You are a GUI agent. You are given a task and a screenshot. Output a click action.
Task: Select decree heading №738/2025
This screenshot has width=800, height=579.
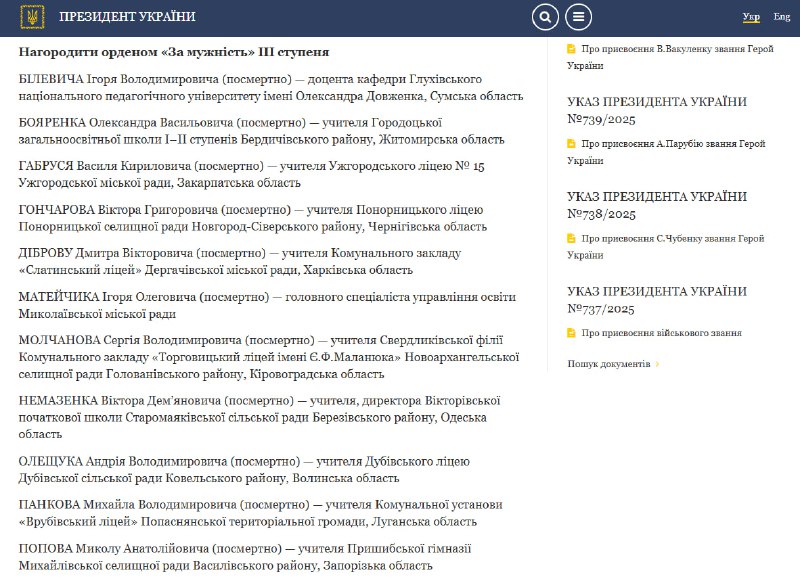point(656,205)
